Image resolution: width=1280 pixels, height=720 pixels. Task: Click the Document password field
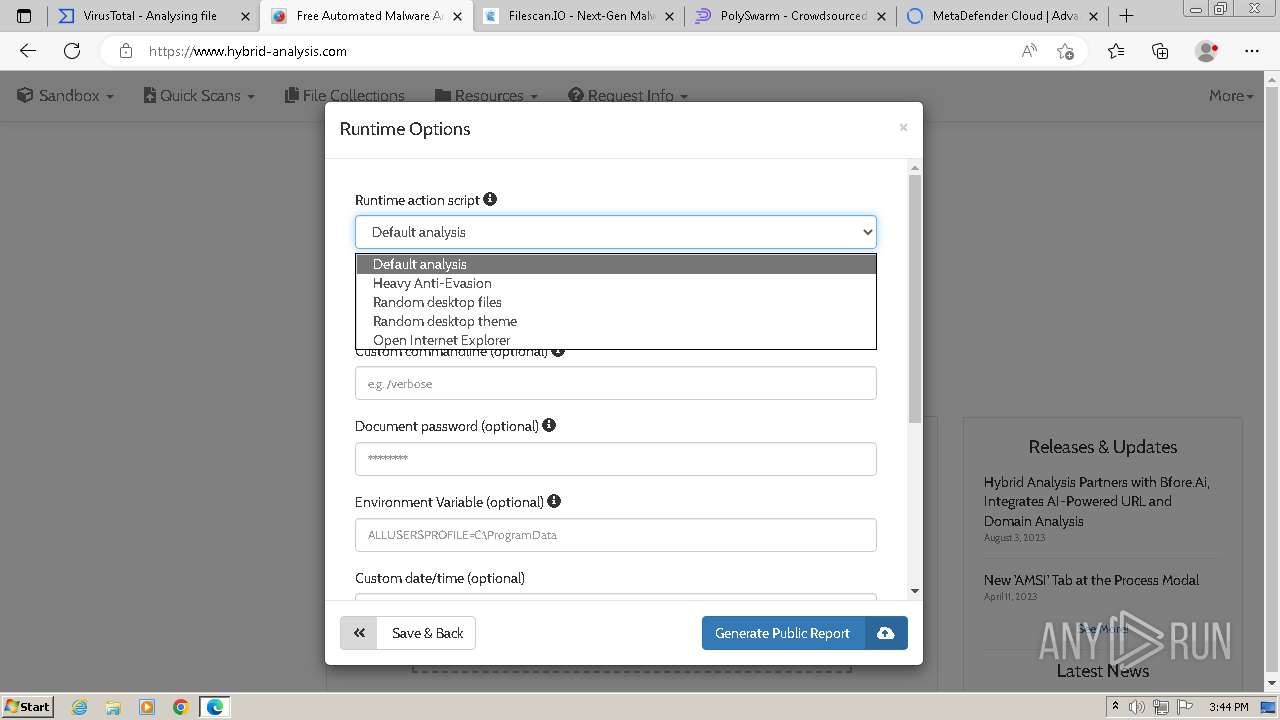(615, 459)
